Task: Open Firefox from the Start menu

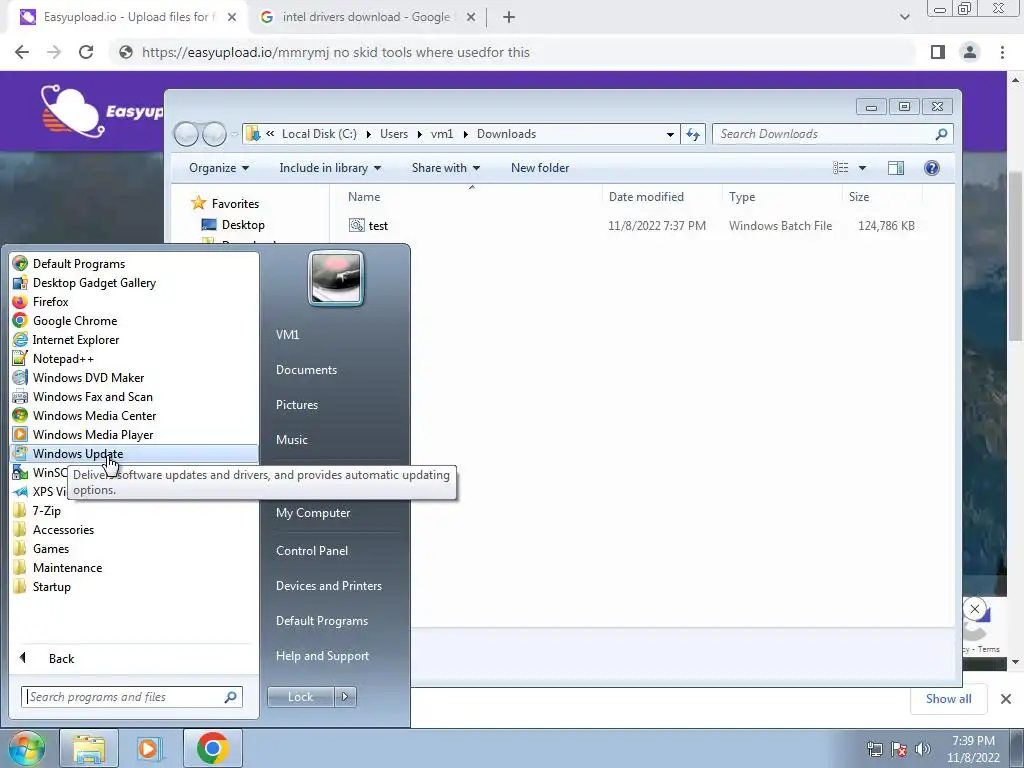Action: pos(50,302)
